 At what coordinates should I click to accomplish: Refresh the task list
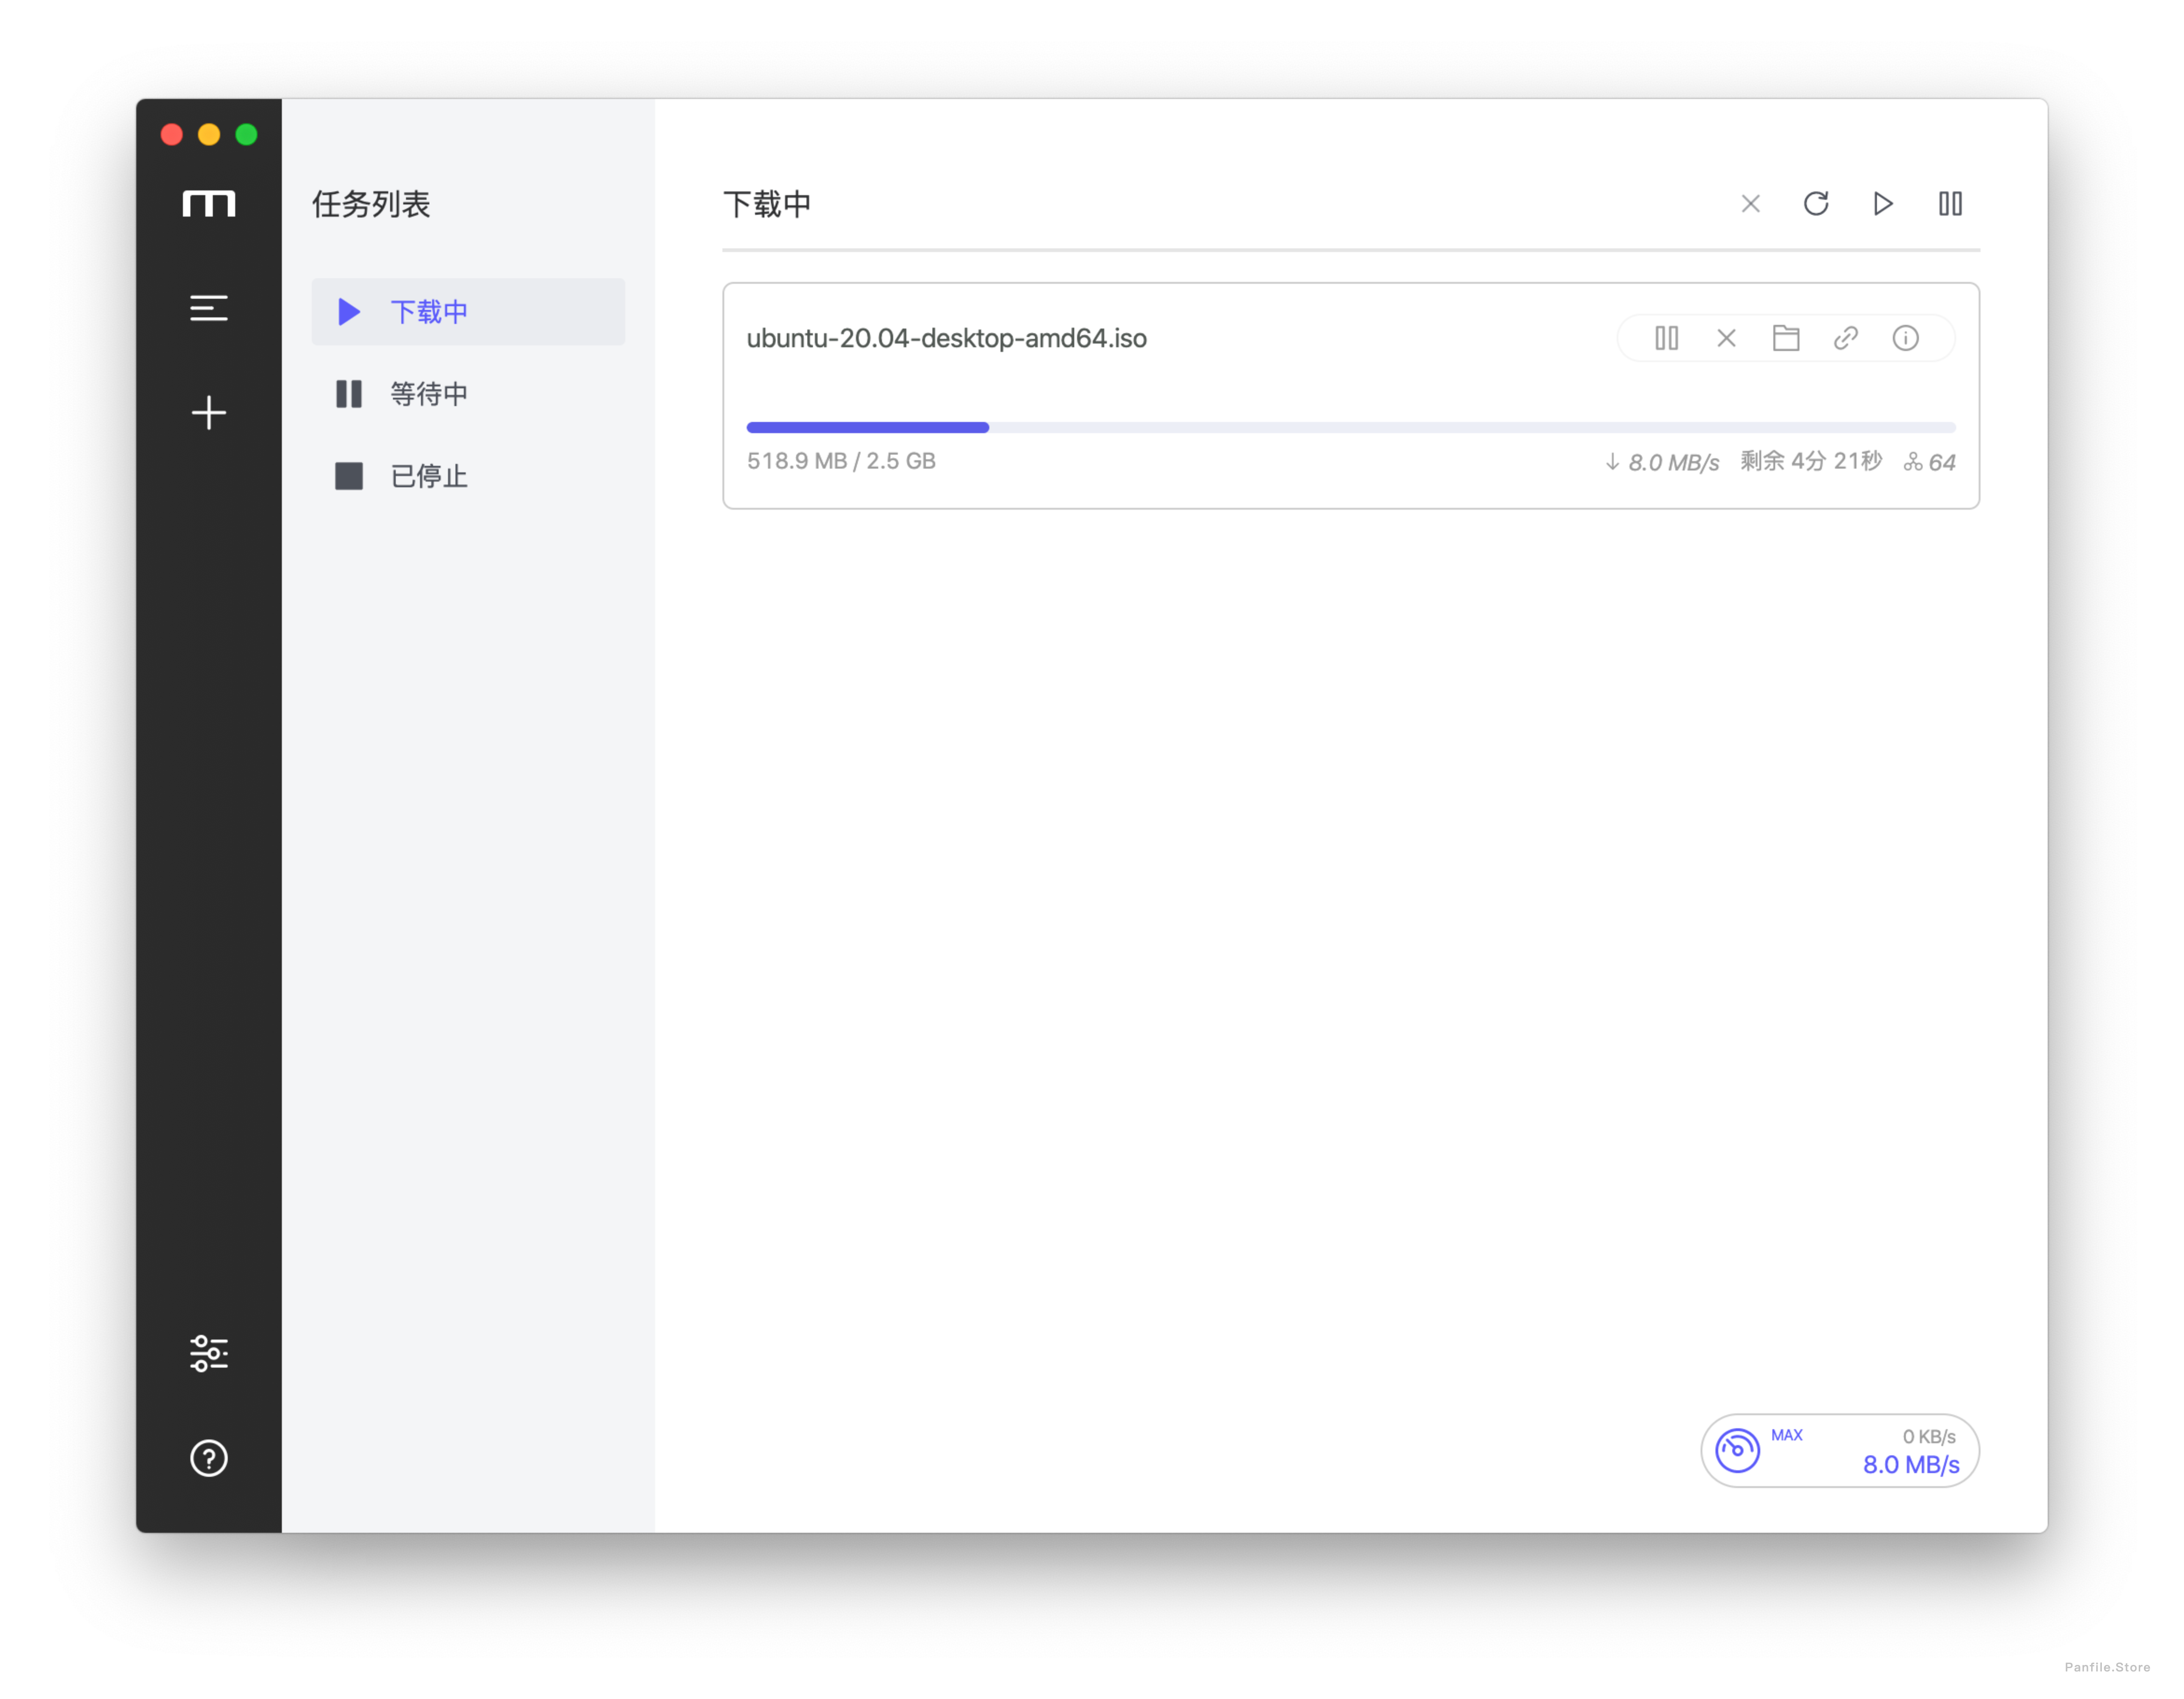pos(1816,204)
